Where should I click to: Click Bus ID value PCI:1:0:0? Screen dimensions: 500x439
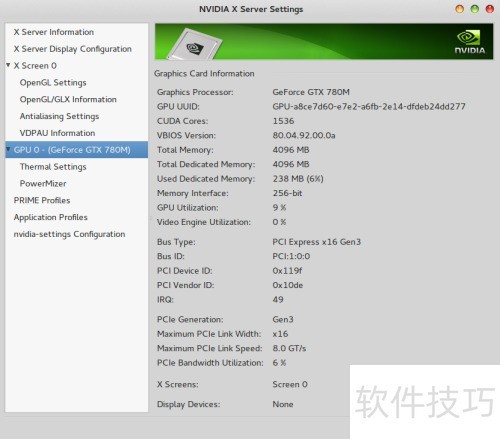click(291, 256)
